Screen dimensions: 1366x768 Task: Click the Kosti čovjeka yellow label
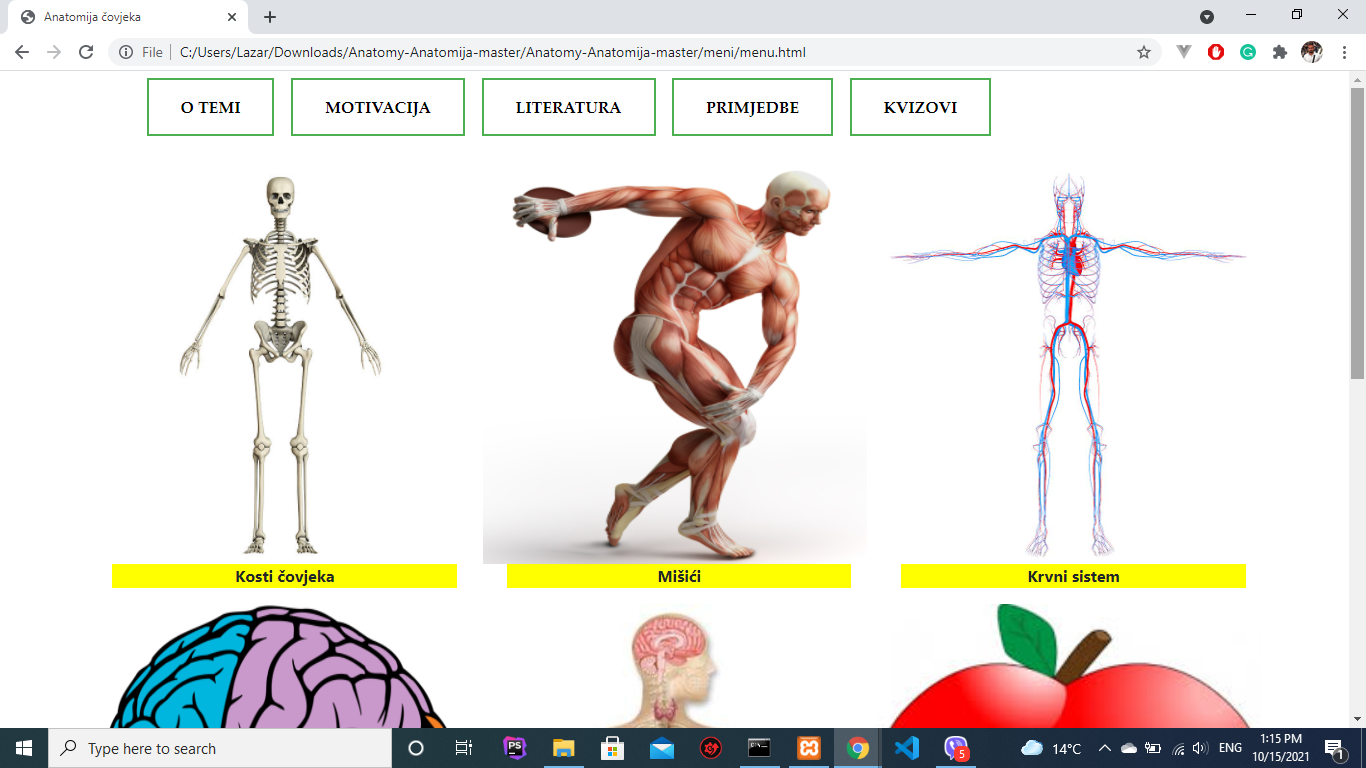(x=285, y=576)
